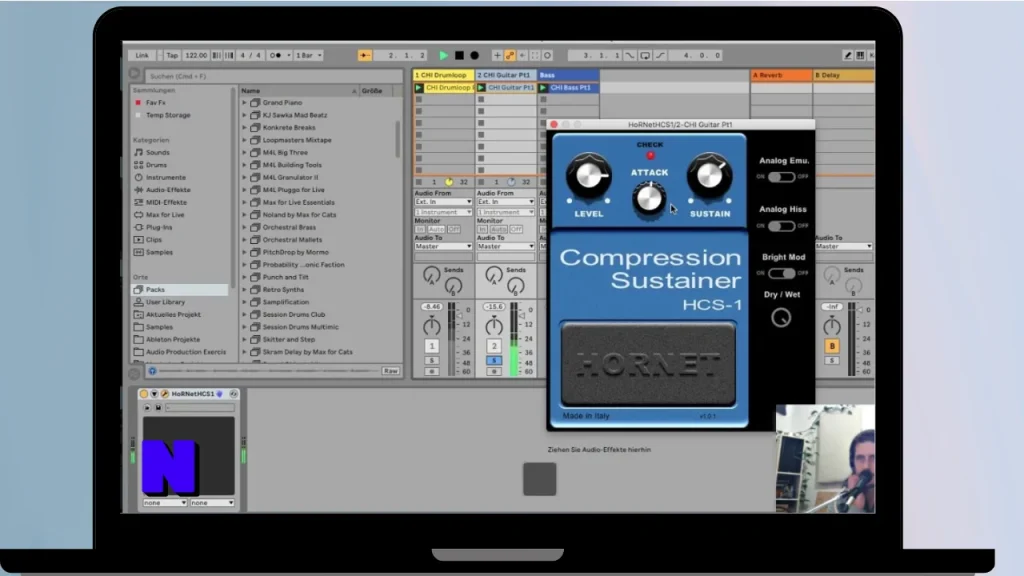This screenshot has height=576, width=1024.
Task: Toggle Draw Mode pencil icon
Action: coord(847,56)
